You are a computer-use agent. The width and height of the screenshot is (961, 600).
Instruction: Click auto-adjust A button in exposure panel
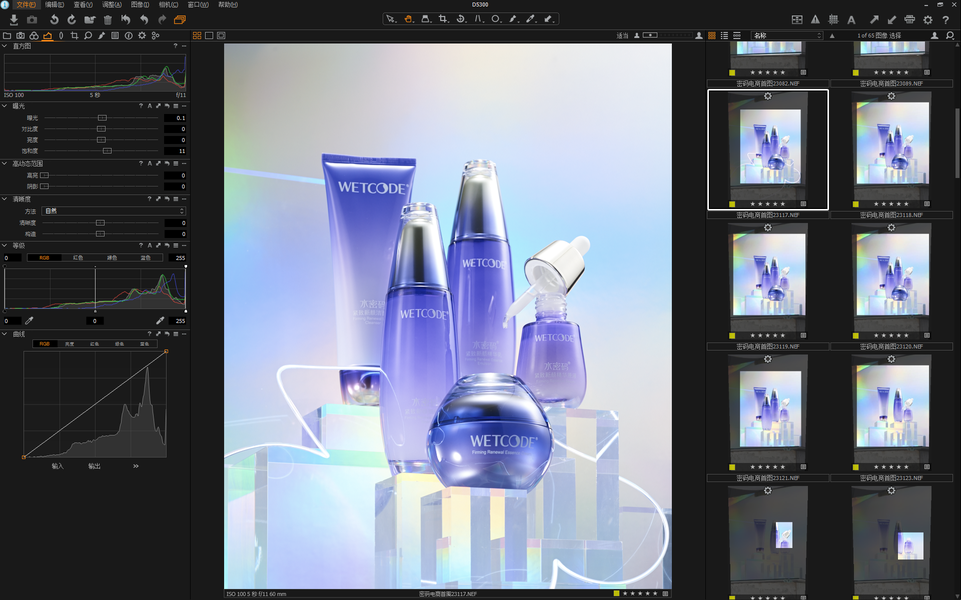coord(150,106)
